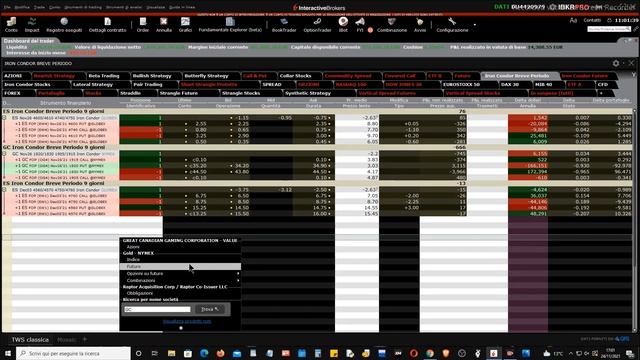Select the Future menu entry
This screenshot has width=640, height=360.
coord(180,267)
